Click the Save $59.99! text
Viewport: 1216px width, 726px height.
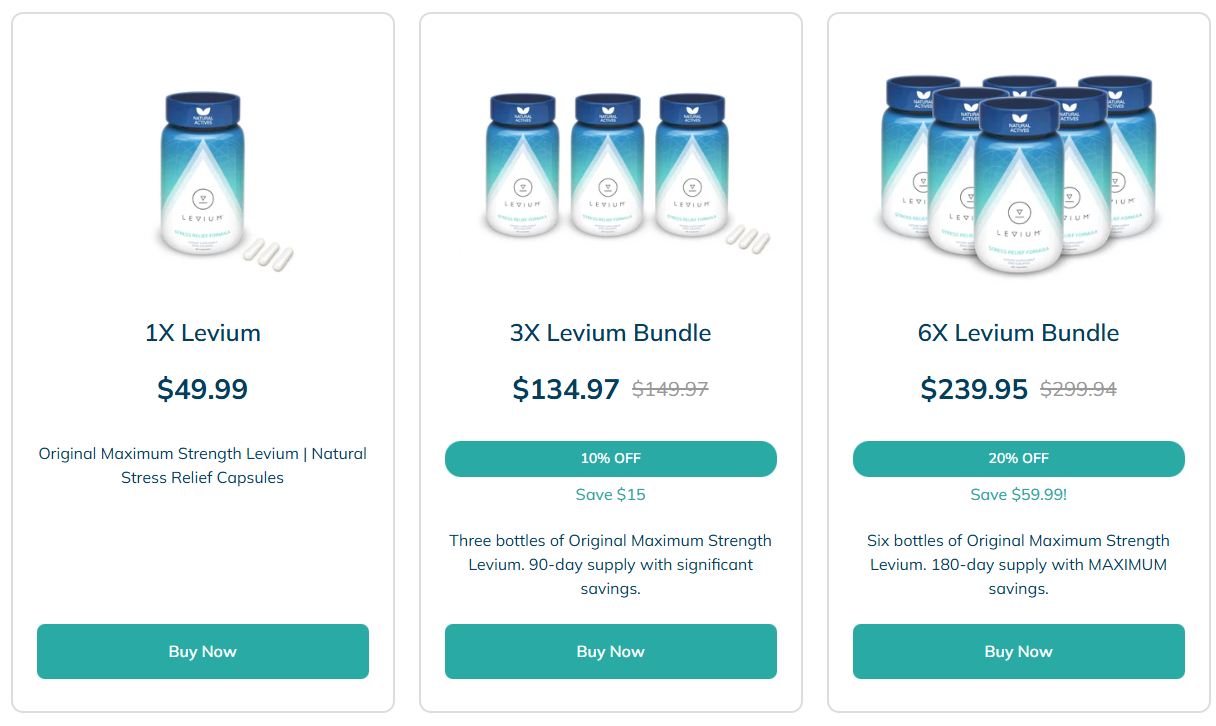coord(1018,494)
